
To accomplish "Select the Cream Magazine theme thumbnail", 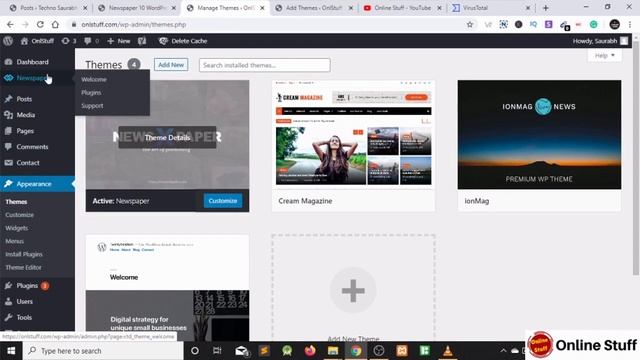I will click(353, 135).
